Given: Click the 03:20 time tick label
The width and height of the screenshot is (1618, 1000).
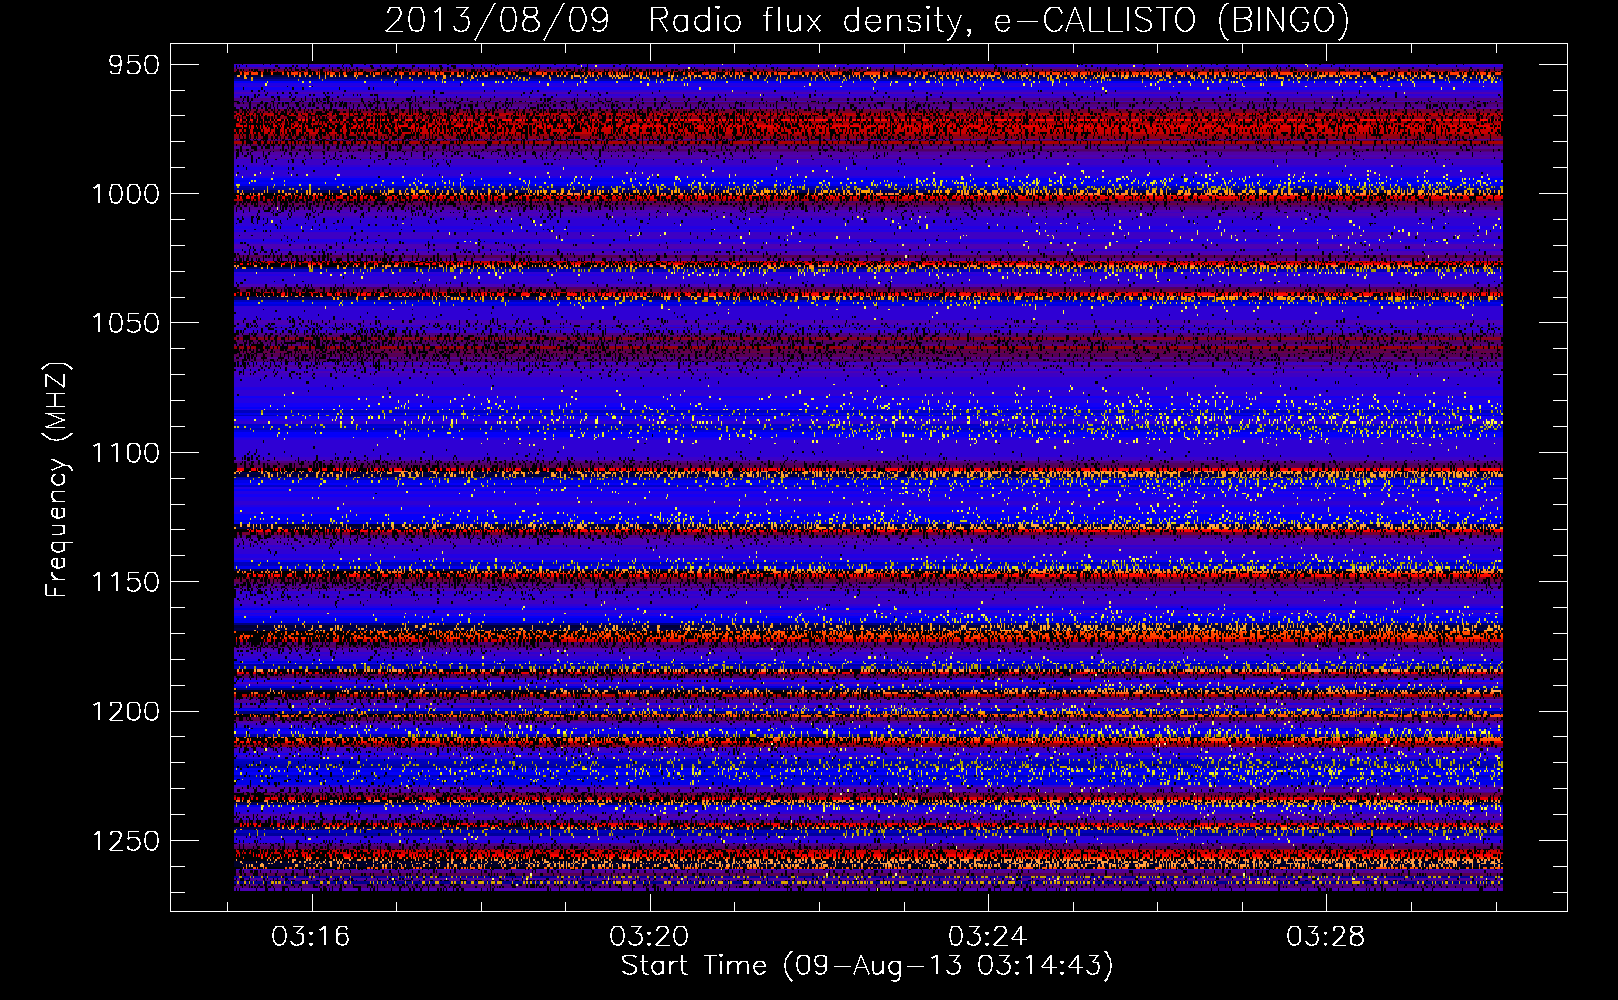Looking at the screenshot, I should 650,936.
